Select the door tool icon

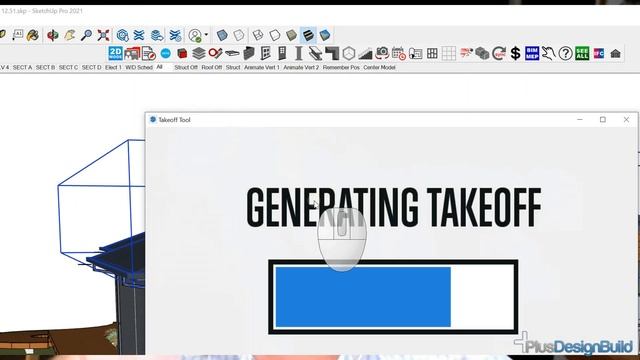[x=282, y=53]
